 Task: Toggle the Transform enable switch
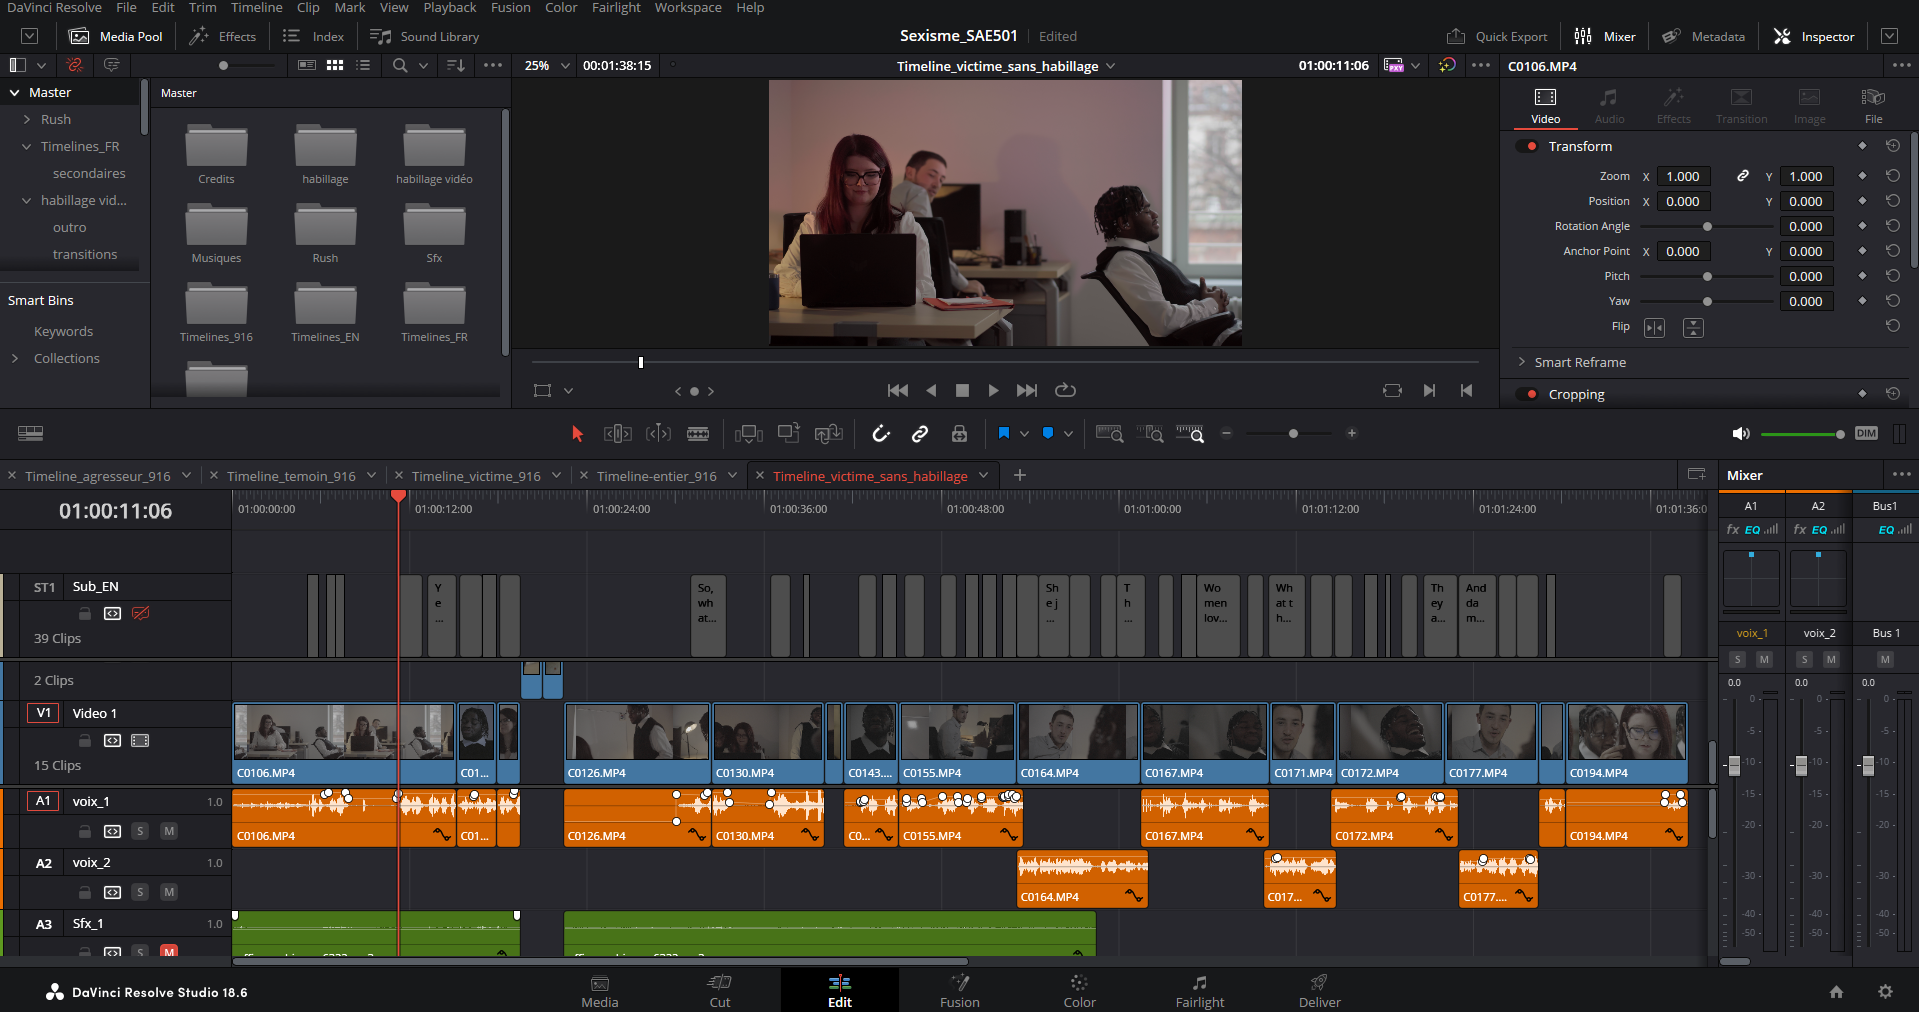click(1527, 146)
